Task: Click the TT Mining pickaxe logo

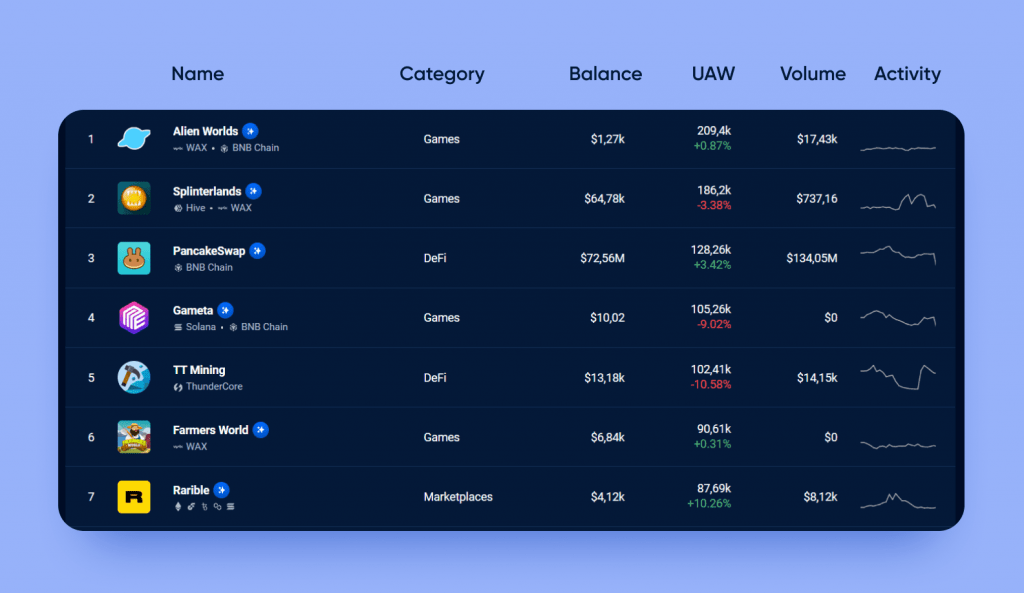Action: point(133,377)
